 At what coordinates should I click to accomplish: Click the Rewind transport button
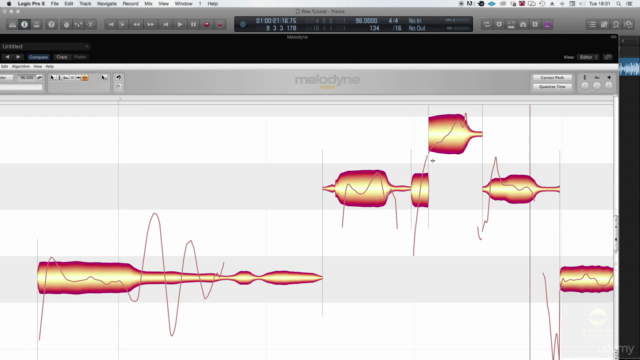tap(136, 24)
